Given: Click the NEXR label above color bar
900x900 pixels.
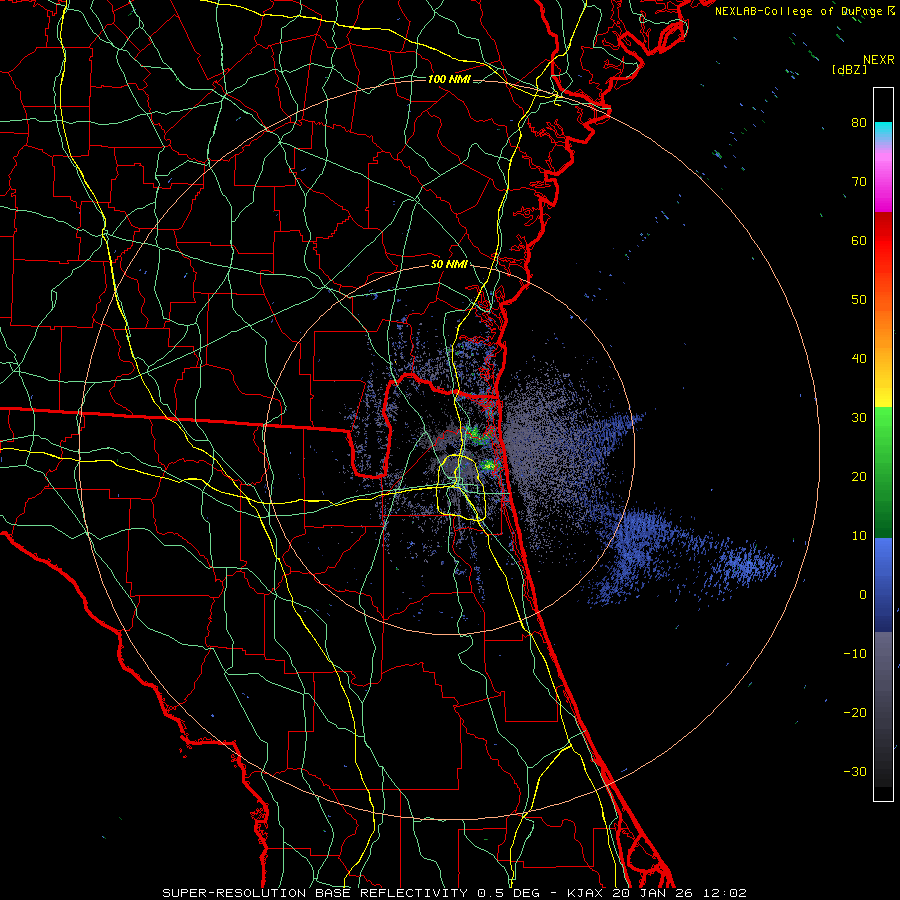Looking at the screenshot, I should pyautogui.click(x=878, y=60).
